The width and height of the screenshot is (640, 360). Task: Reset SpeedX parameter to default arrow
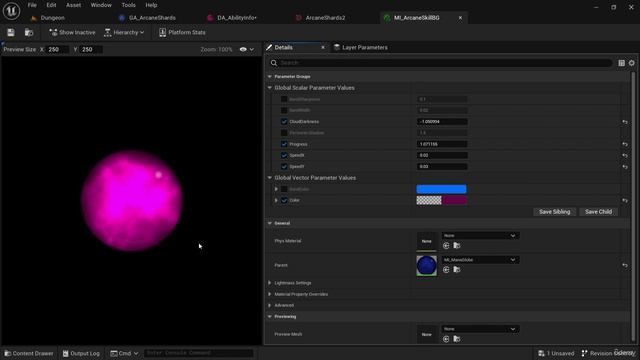point(624,156)
